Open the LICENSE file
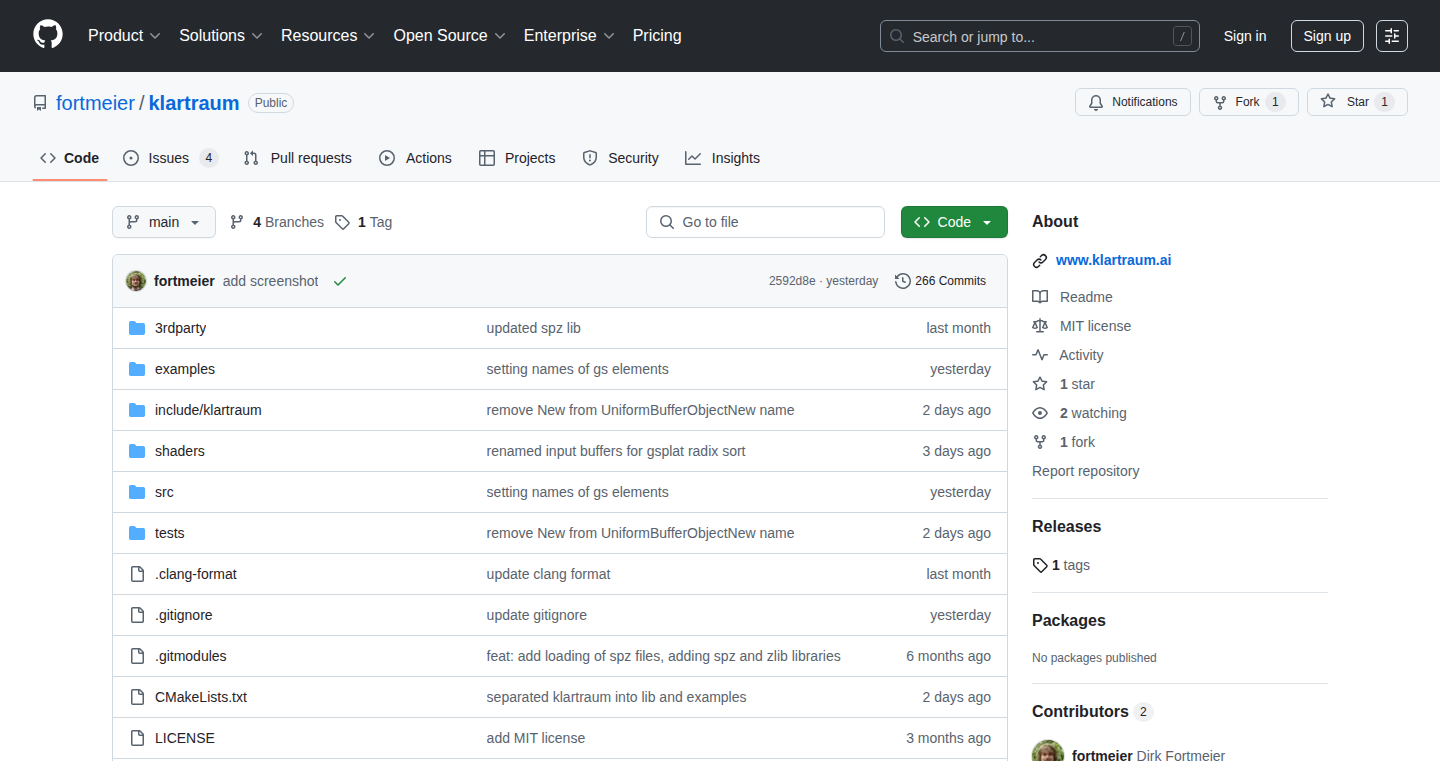The height and width of the screenshot is (761, 1440). click(x=185, y=738)
